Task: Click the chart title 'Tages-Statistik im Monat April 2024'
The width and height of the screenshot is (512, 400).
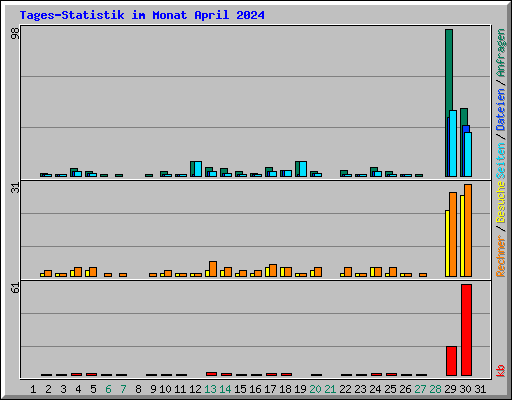Action: [x=142, y=15]
